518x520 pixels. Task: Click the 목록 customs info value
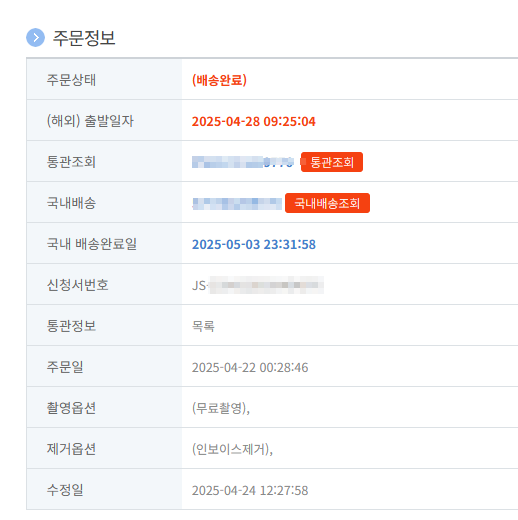tap(203, 326)
